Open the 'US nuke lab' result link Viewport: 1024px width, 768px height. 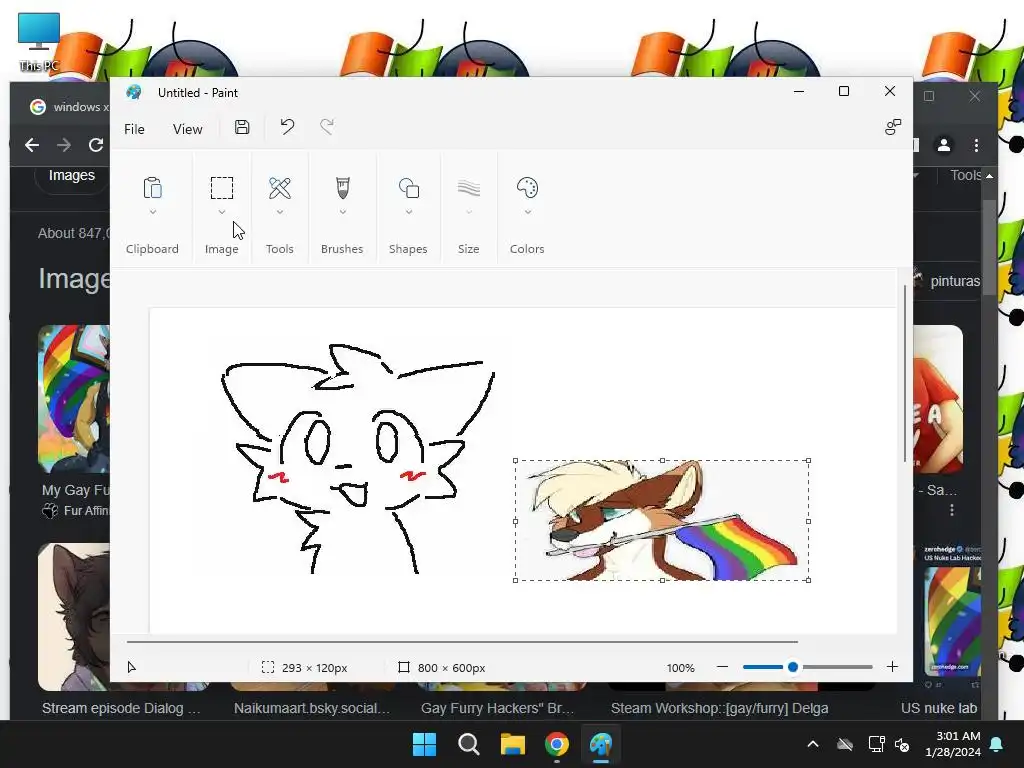click(938, 708)
